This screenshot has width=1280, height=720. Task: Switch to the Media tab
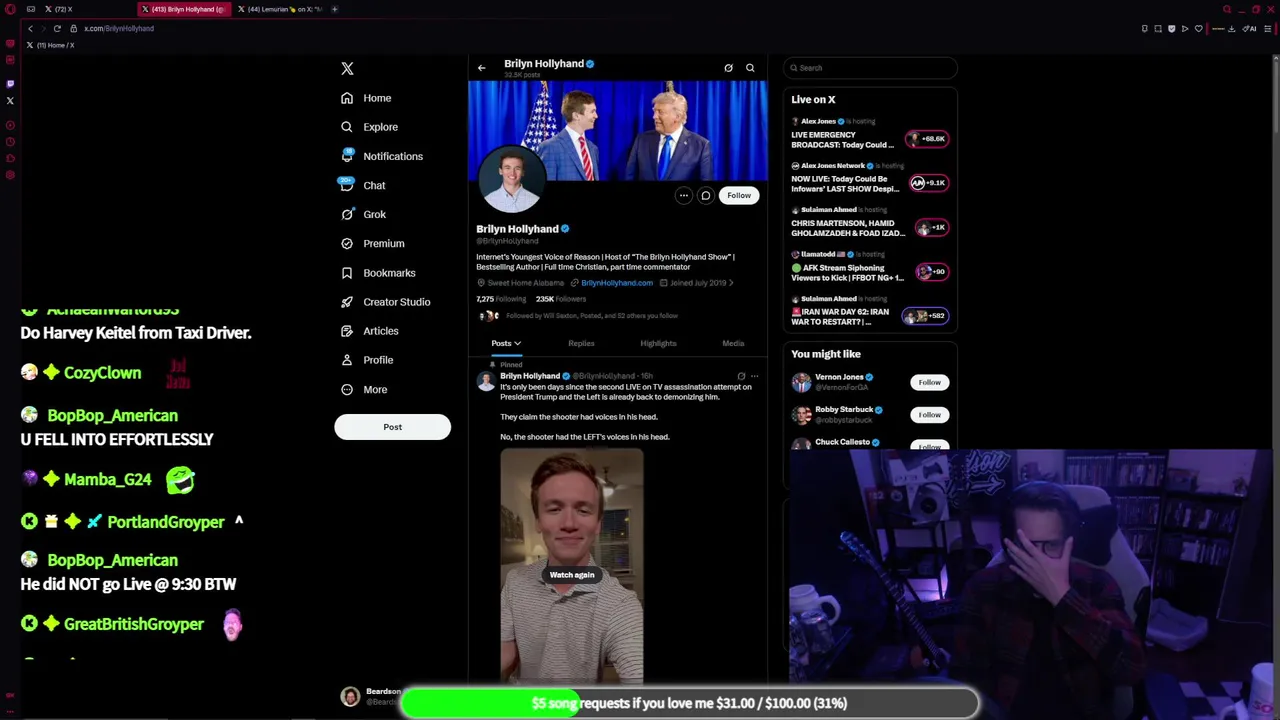pyautogui.click(x=733, y=343)
